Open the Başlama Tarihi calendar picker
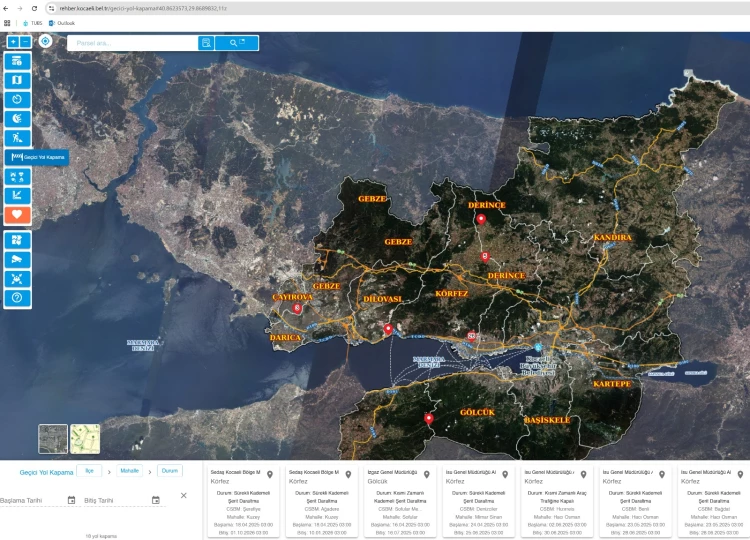 (x=71, y=500)
